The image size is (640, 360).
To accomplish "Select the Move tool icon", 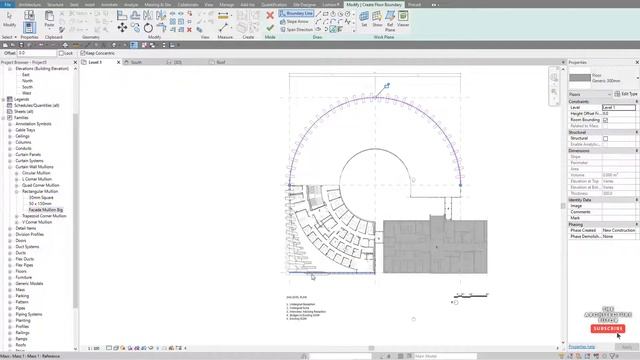I will 122,28.
